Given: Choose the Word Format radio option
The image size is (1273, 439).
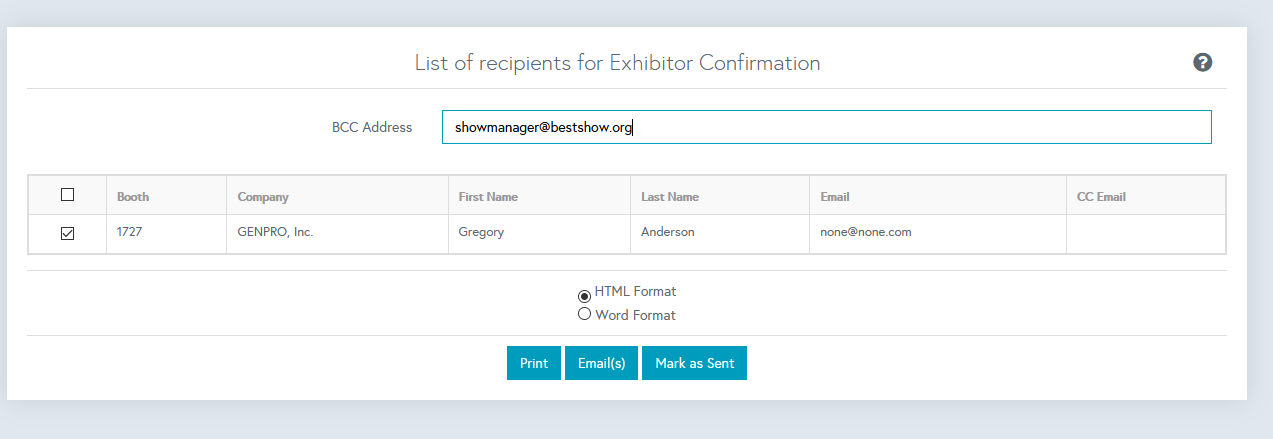Looking at the screenshot, I should pyautogui.click(x=584, y=314).
